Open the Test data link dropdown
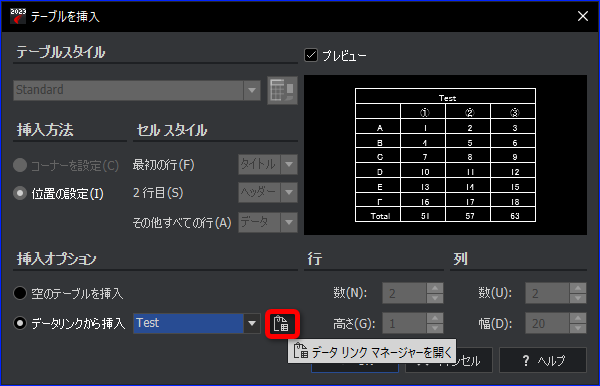Image resolution: width=600 pixels, height=386 pixels. click(252, 324)
